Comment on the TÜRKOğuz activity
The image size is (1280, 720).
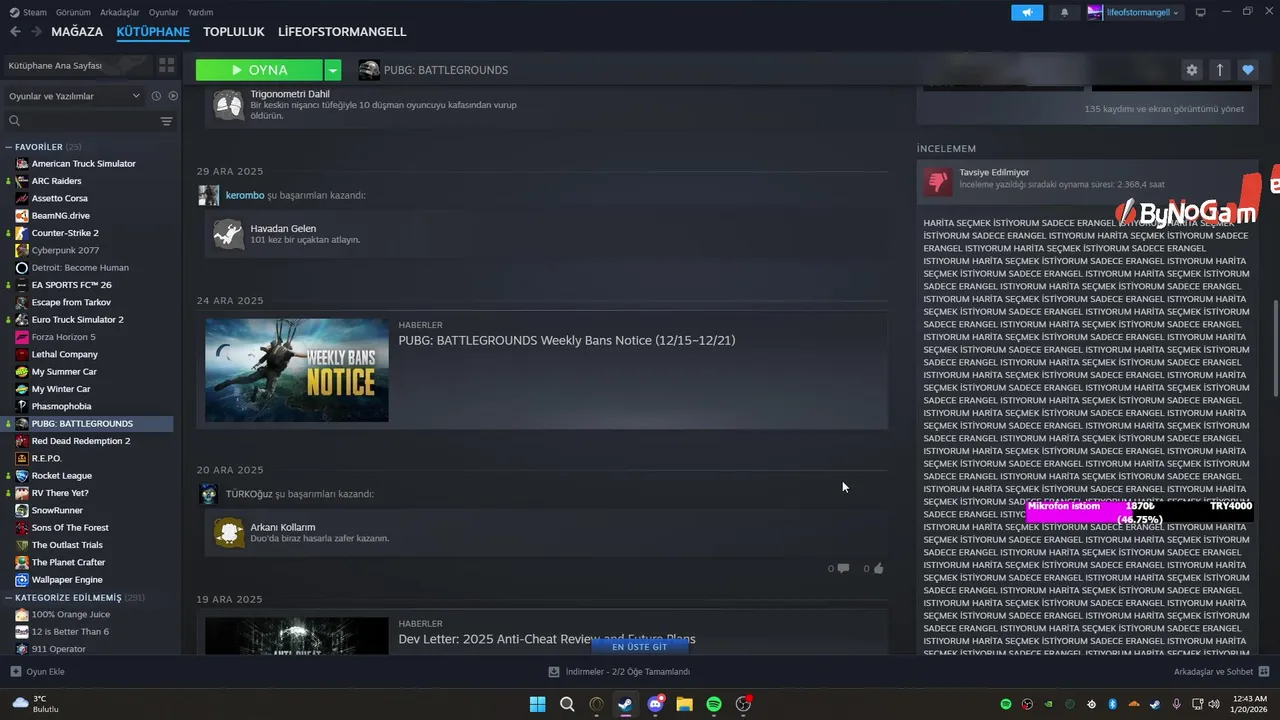(843, 568)
